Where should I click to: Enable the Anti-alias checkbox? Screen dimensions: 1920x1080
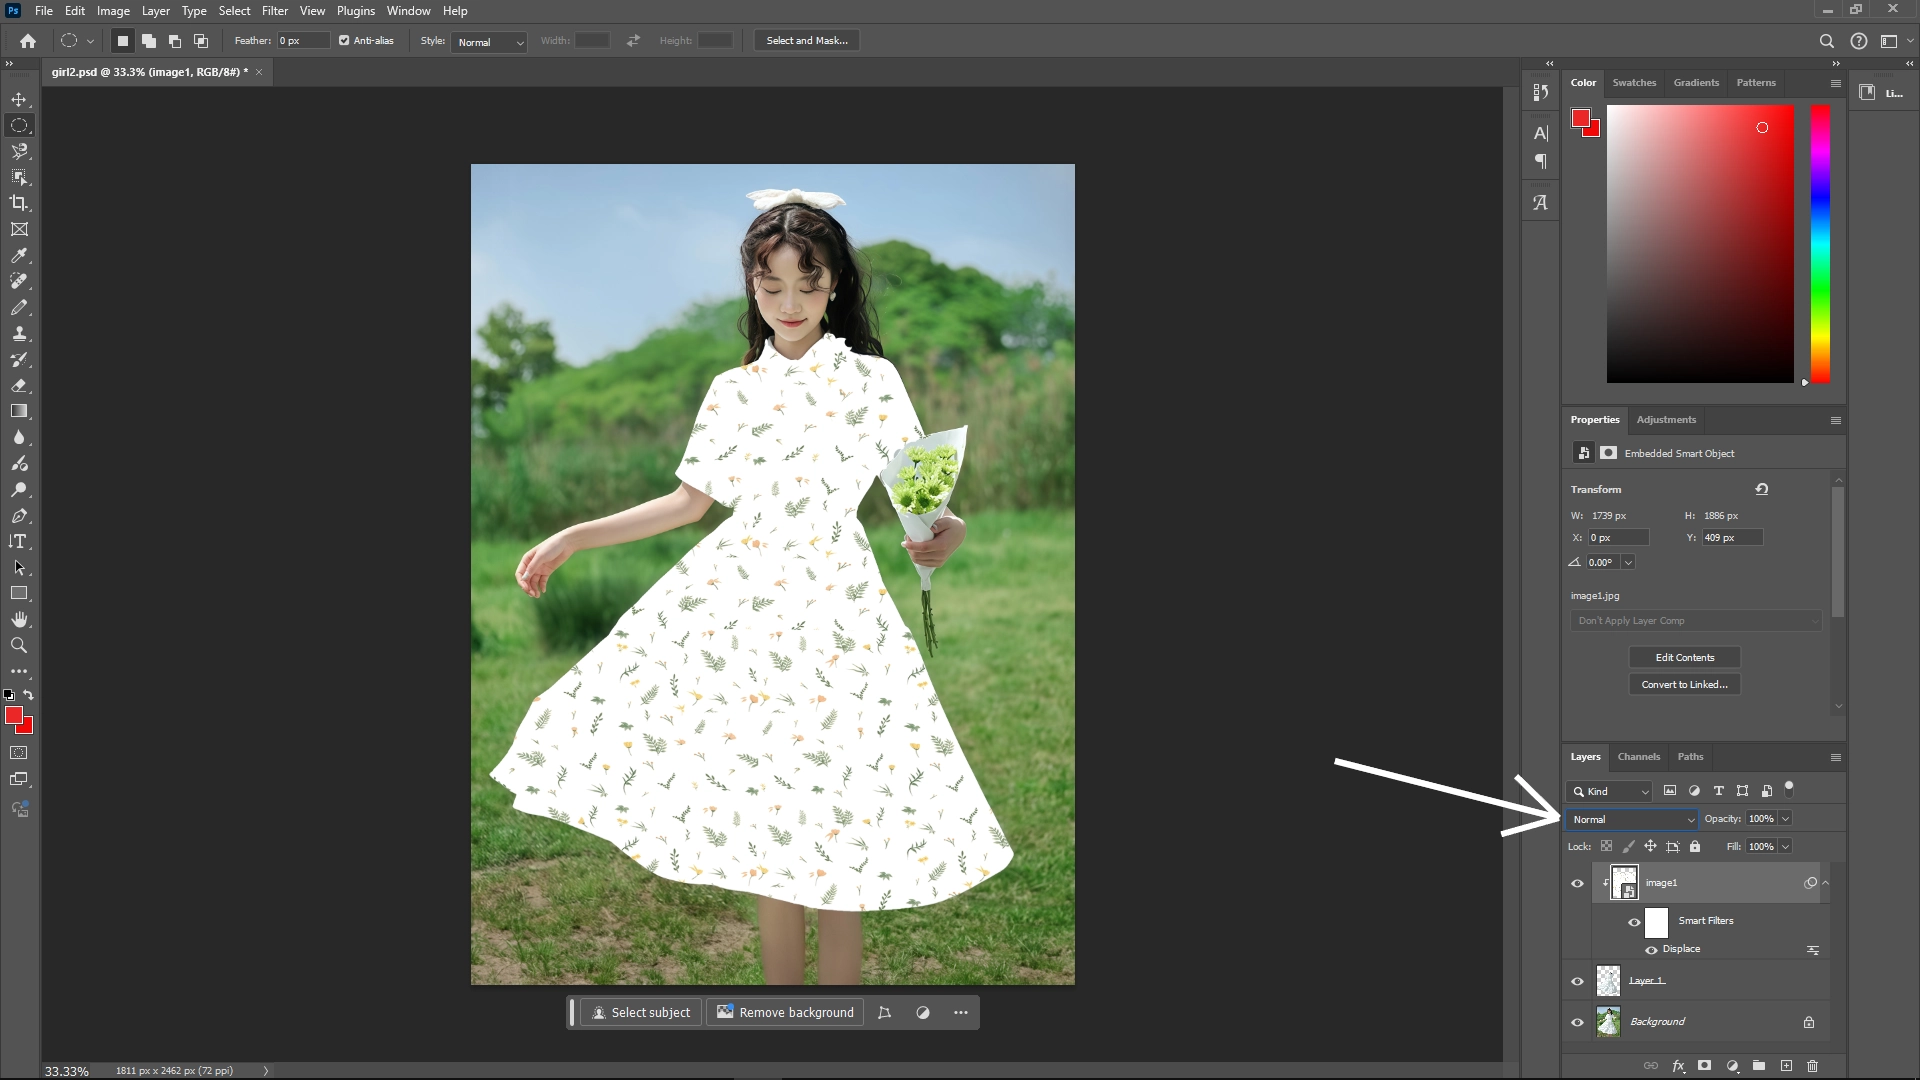point(342,40)
